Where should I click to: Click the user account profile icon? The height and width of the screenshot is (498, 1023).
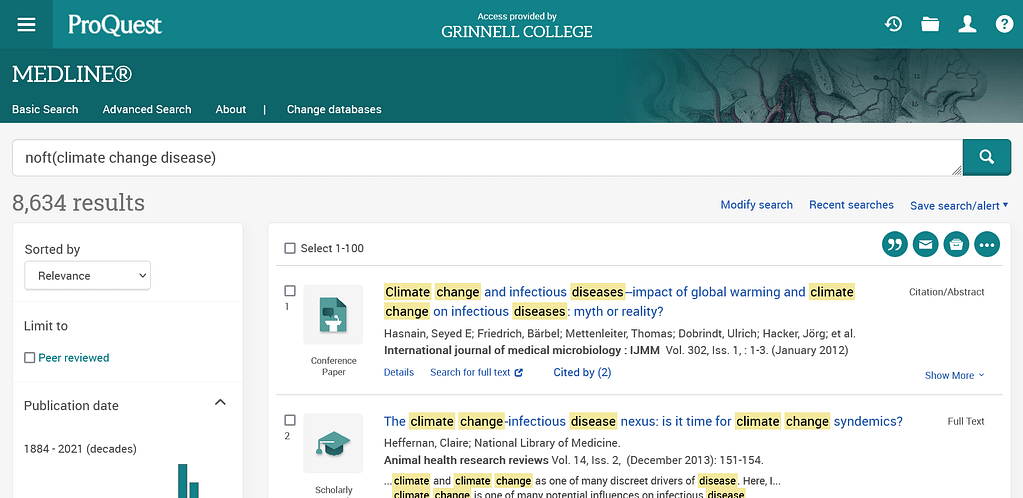(x=967, y=24)
